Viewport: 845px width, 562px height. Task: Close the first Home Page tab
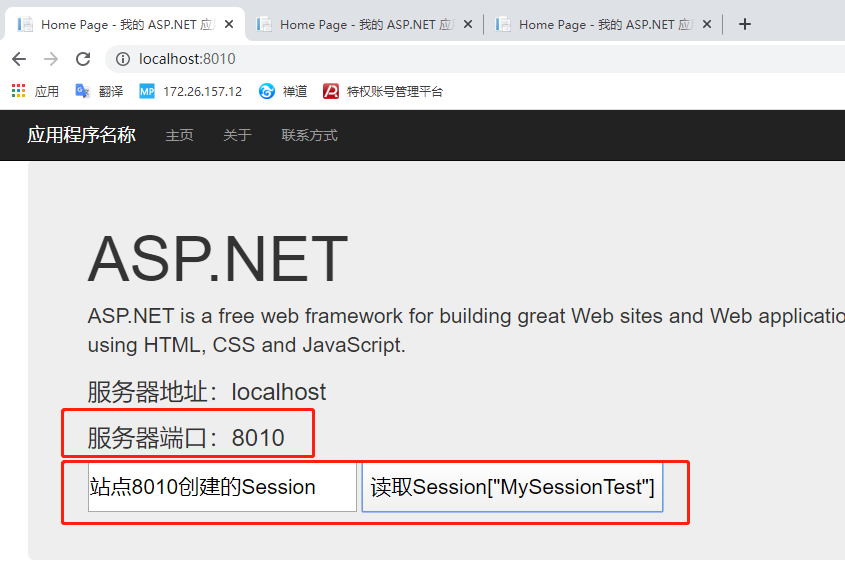pos(229,24)
